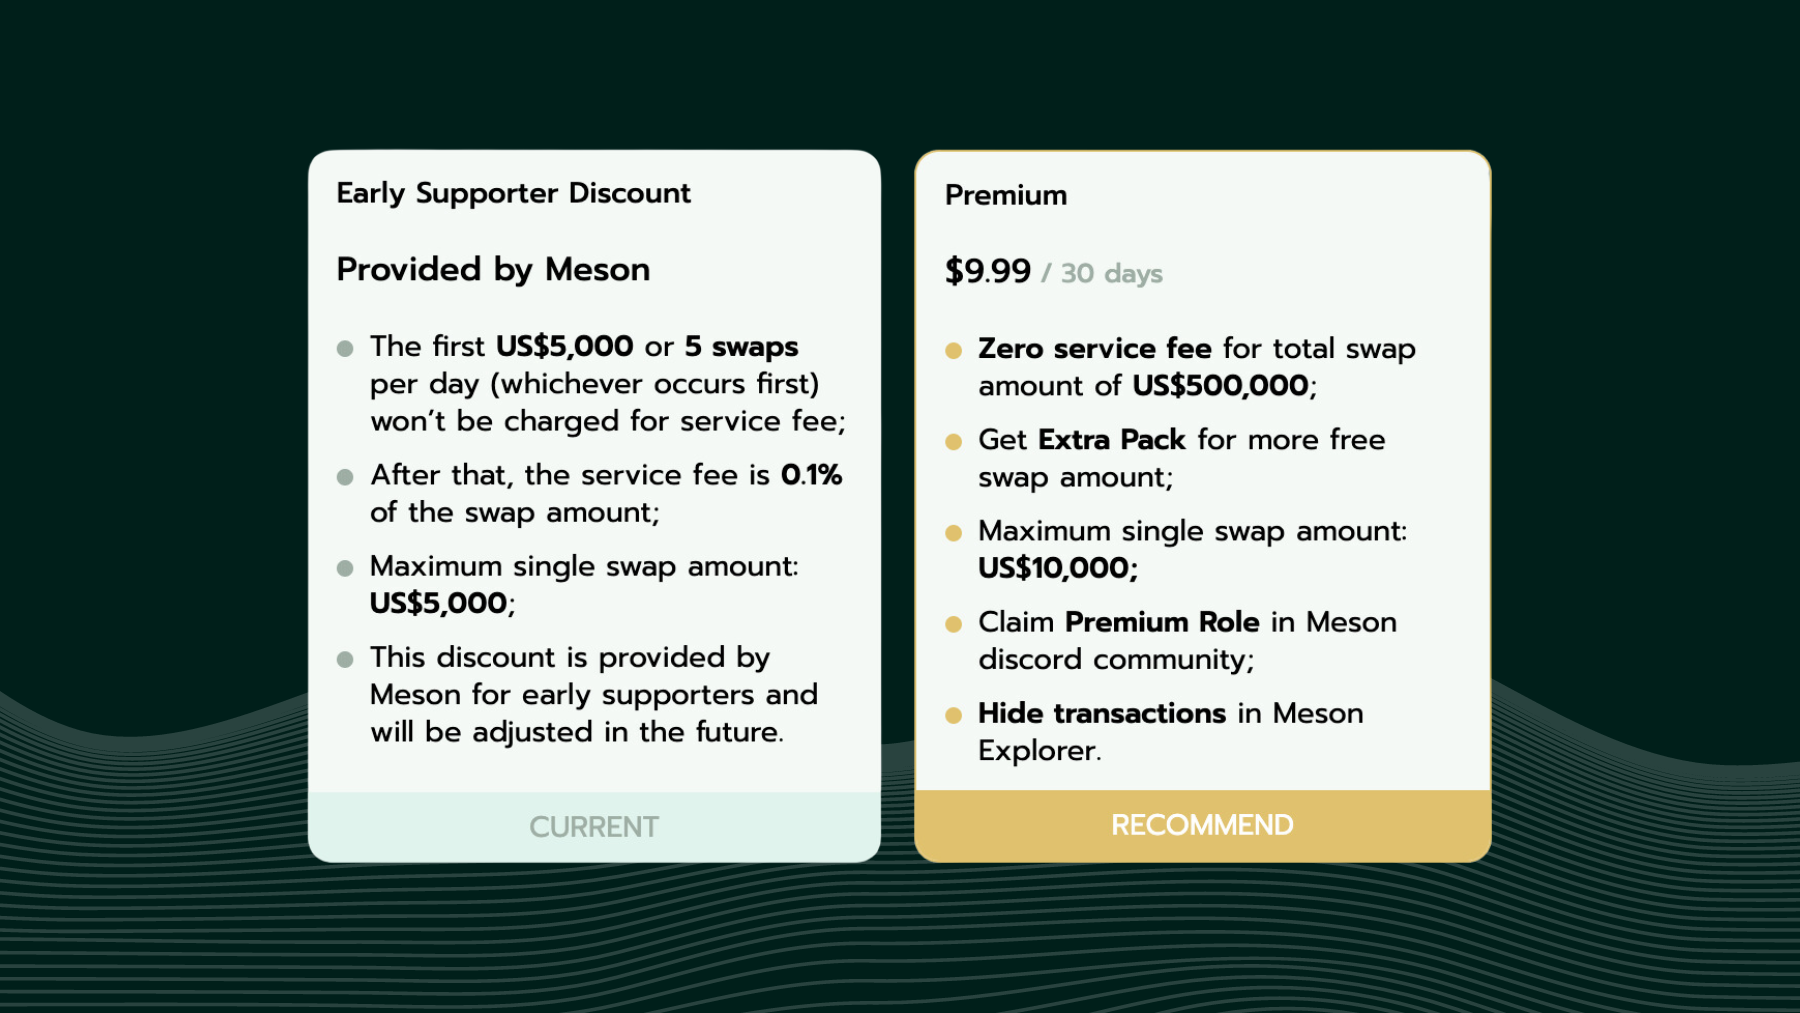Image resolution: width=1800 pixels, height=1013 pixels.
Task: Click gold bullet next to Maximum single swap US$10,000
Action: (x=953, y=533)
